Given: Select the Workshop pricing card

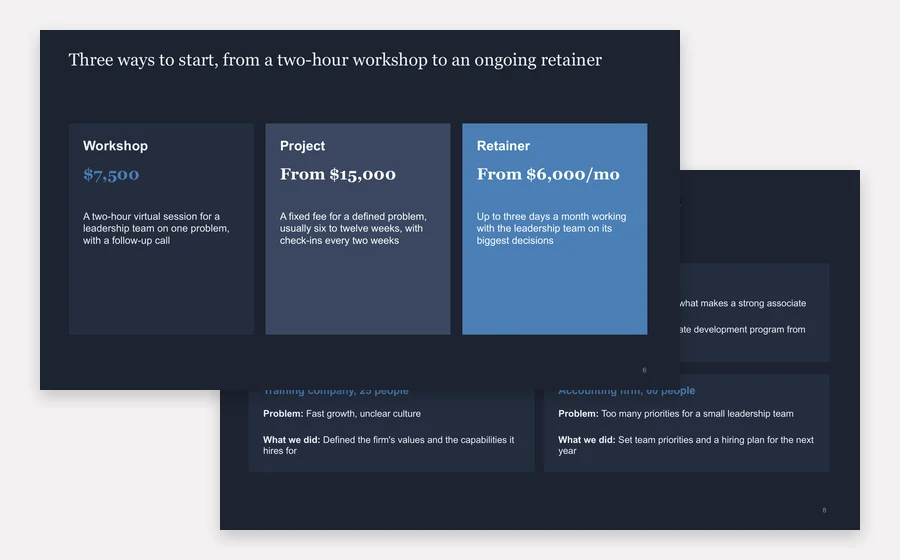Looking at the screenshot, I should coord(161,229).
